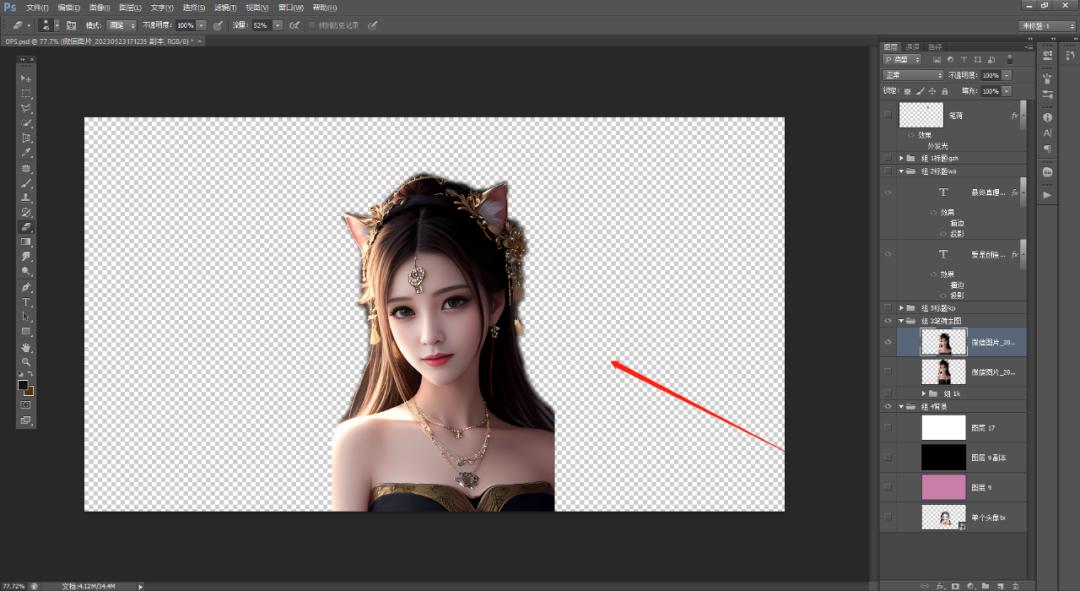The height and width of the screenshot is (591, 1080).
Task: Open the Create New Layer icon in Layers panel
Action: pyautogui.click(x=1000, y=584)
